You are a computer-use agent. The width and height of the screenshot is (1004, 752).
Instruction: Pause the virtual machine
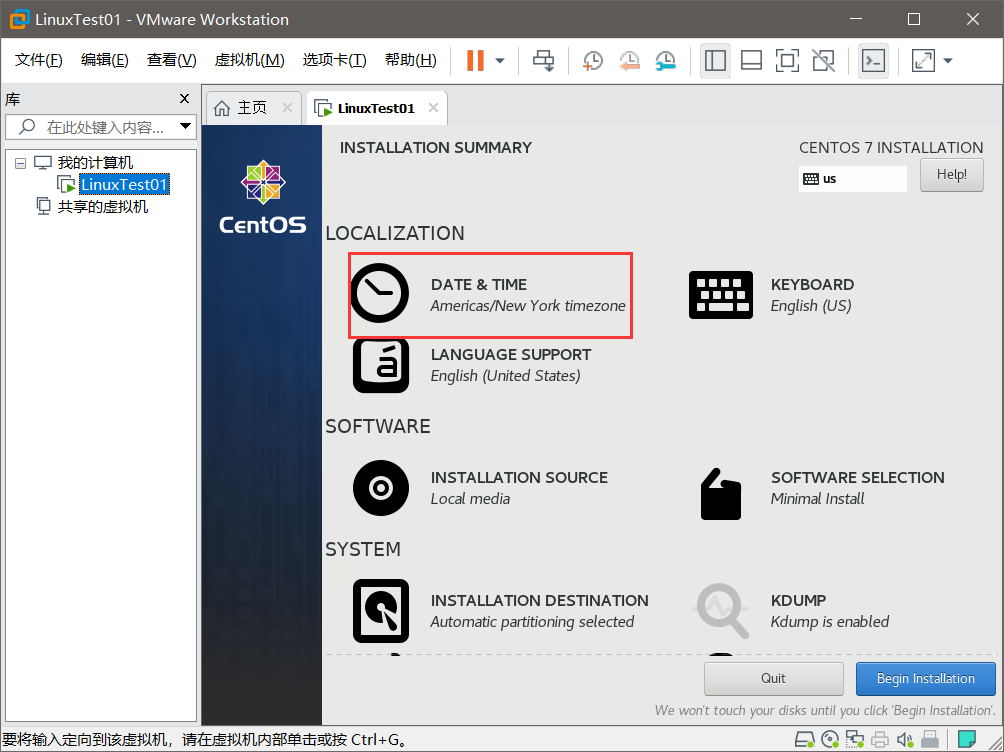[475, 61]
